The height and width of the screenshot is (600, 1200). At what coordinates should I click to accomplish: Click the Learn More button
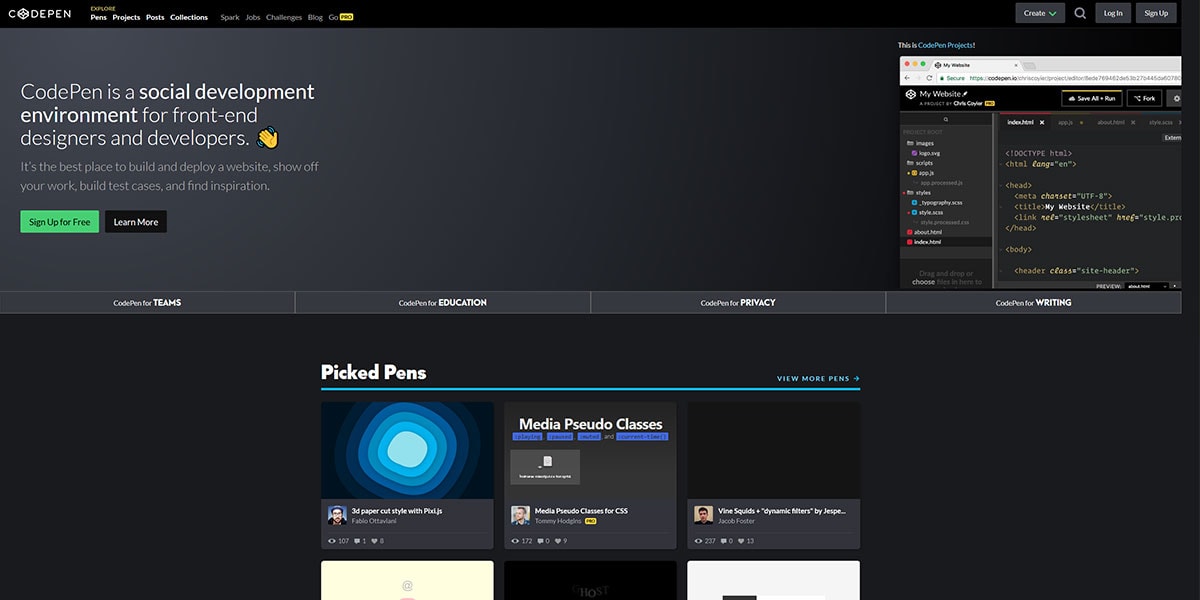(x=135, y=222)
